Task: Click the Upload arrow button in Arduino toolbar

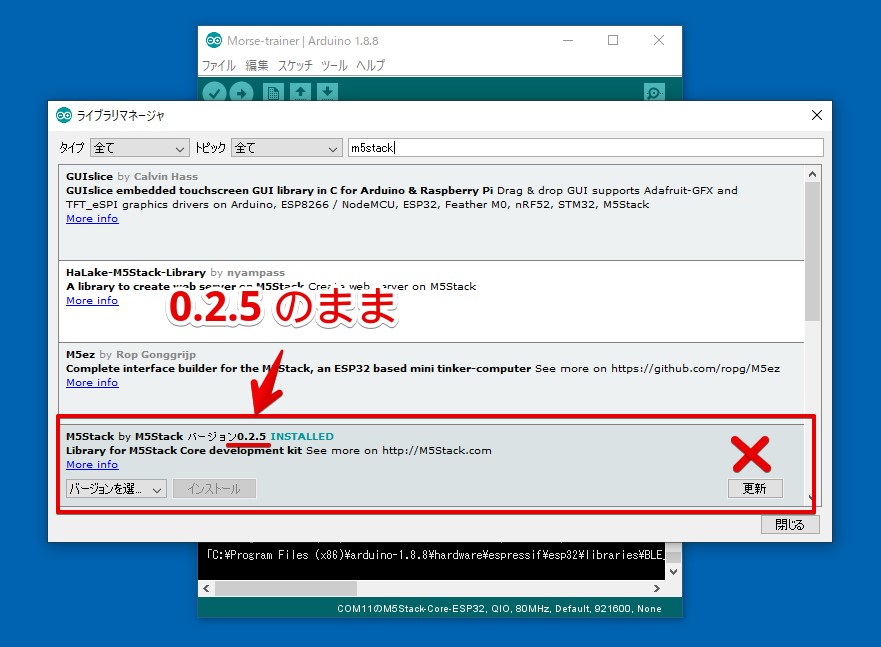Action: 242,93
